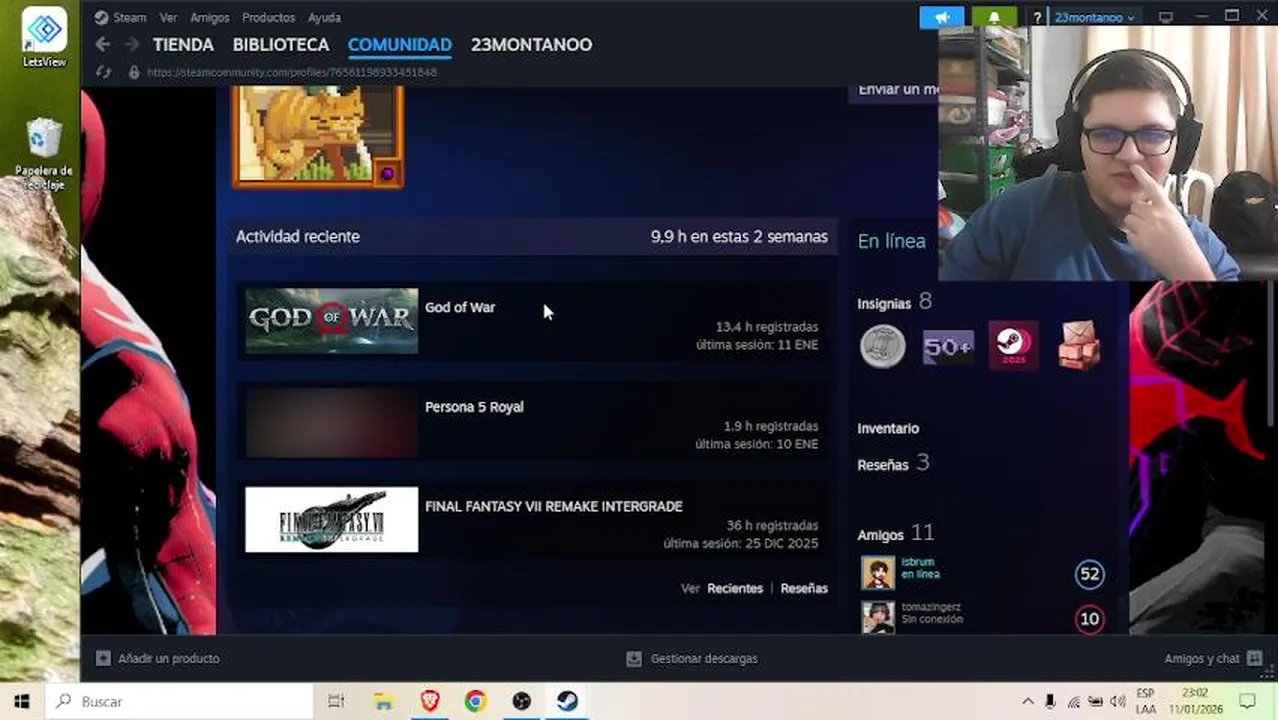Open Google Chrome from the taskbar
1278x720 pixels.
(475, 701)
